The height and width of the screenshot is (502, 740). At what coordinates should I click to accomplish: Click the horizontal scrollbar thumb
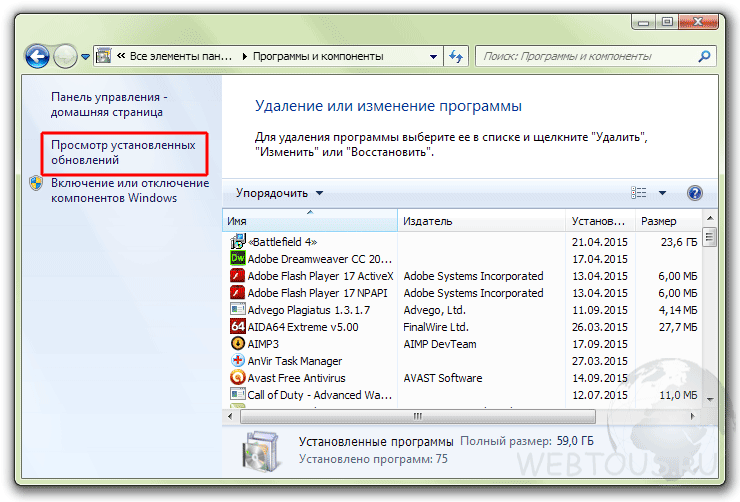point(418,417)
